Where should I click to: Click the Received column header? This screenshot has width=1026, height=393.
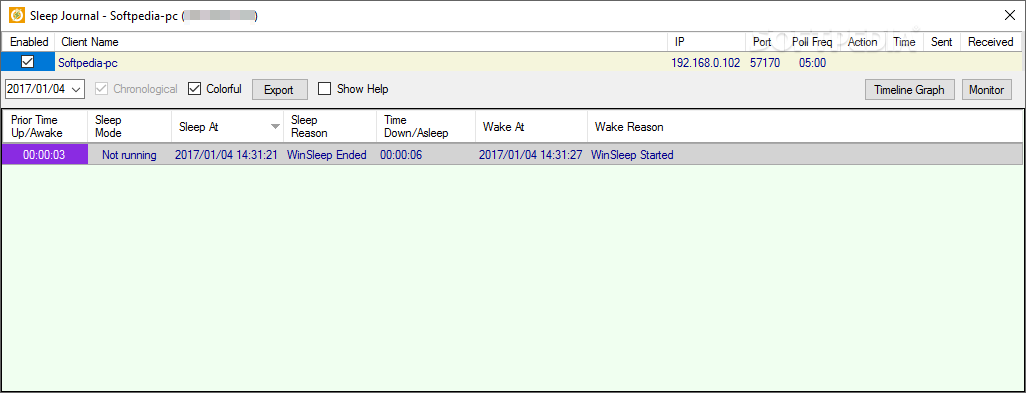point(991,42)
